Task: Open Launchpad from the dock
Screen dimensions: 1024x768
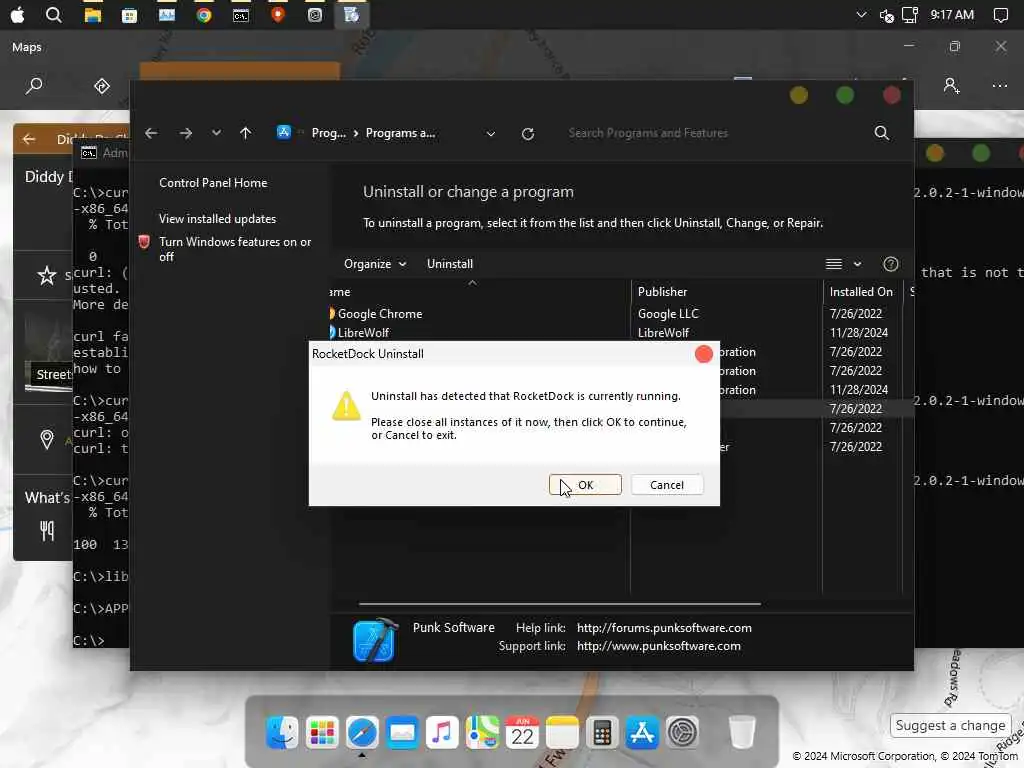Action: pyautogui.click(x=322, y=732)
